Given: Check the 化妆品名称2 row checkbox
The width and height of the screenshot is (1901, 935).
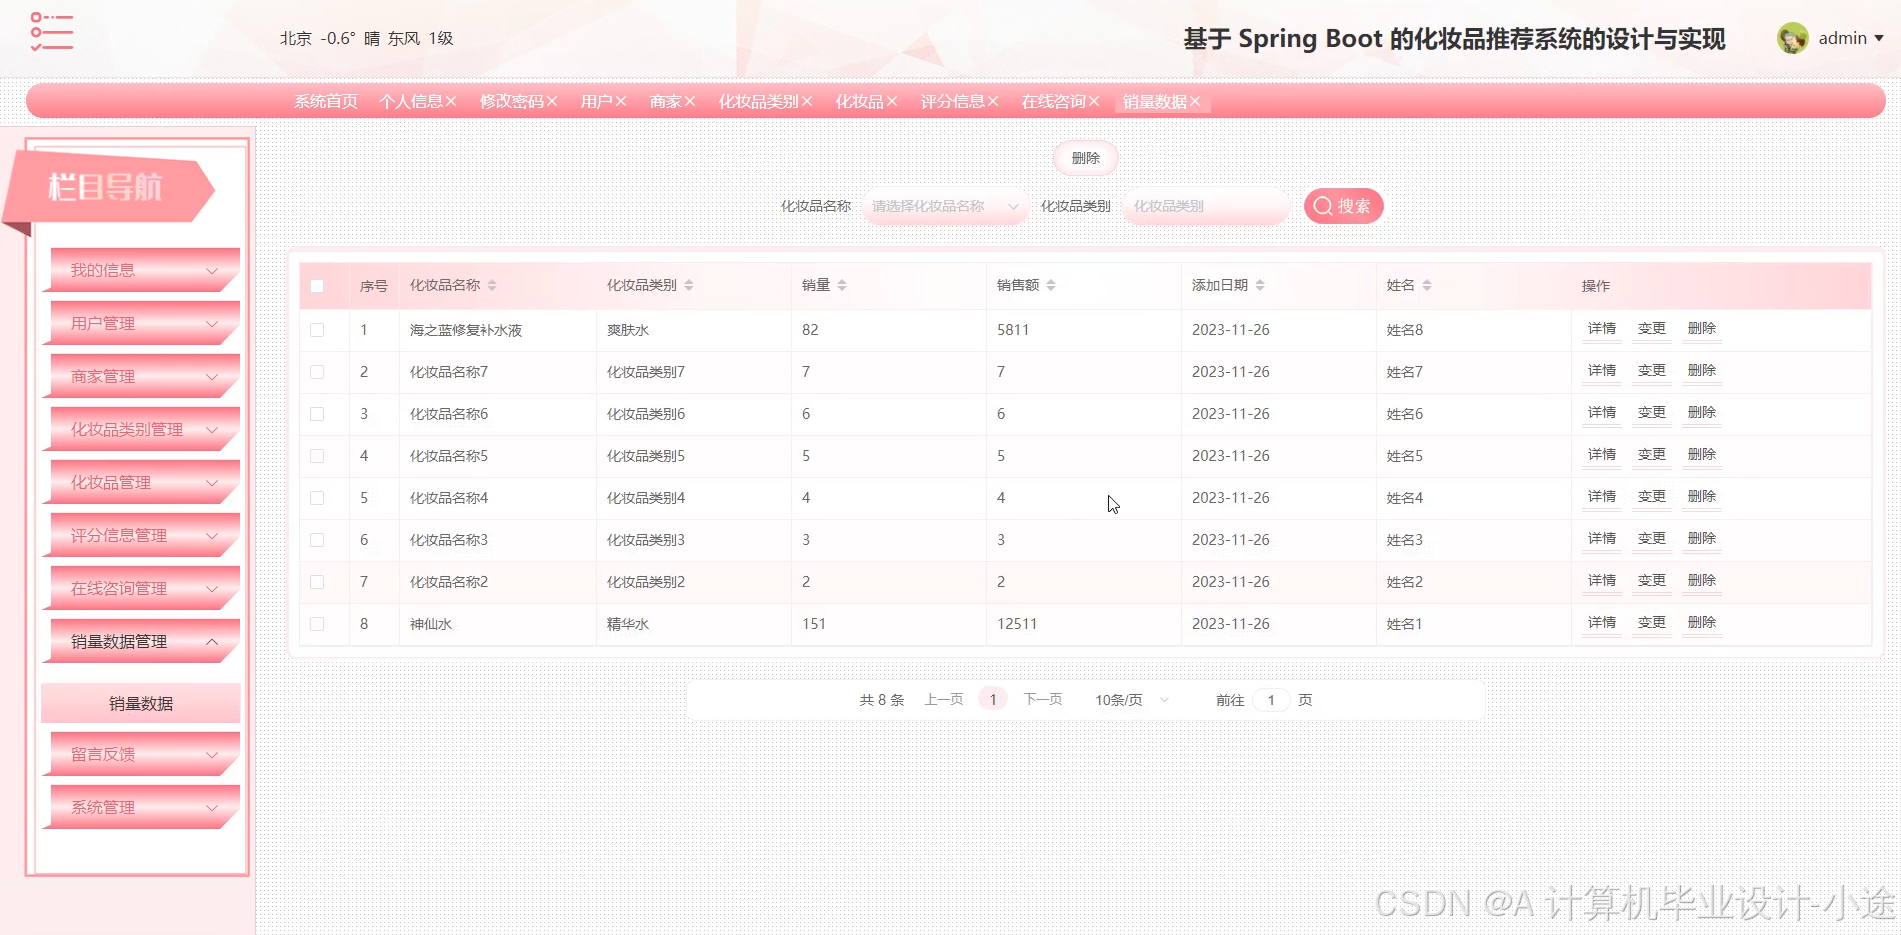Looking at the screenshot, I should coord(317,582).
